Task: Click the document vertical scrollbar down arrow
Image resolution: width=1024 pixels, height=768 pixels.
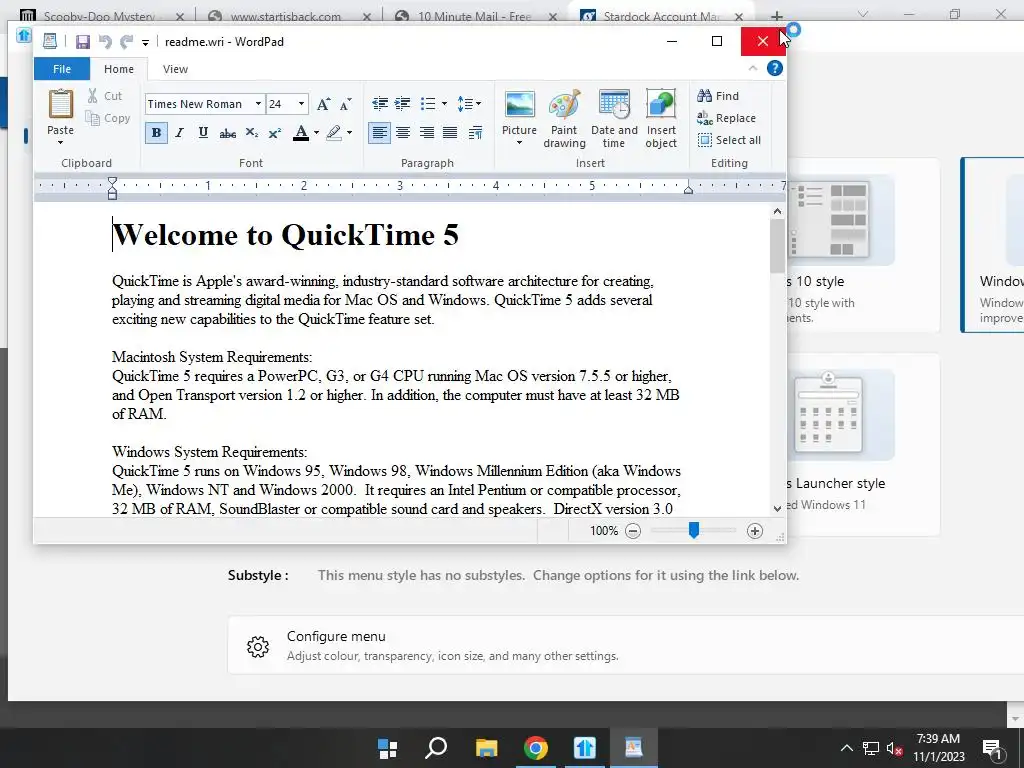Action: pos(777,508)
